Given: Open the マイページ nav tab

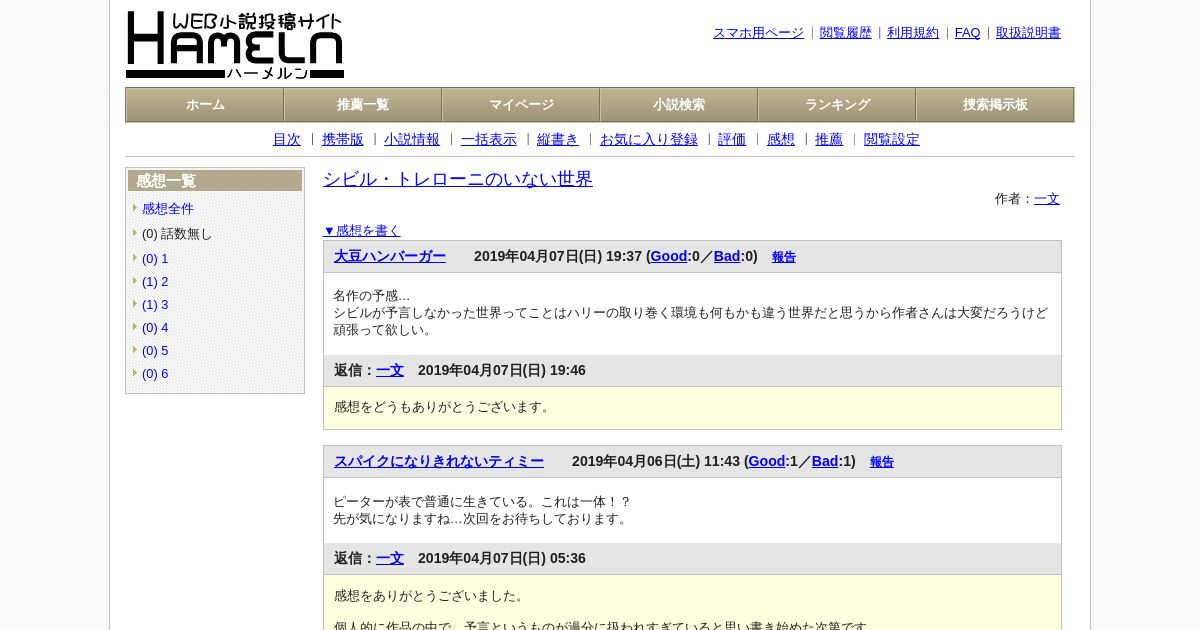Looking at the screenshot, I should pos(521,105).
